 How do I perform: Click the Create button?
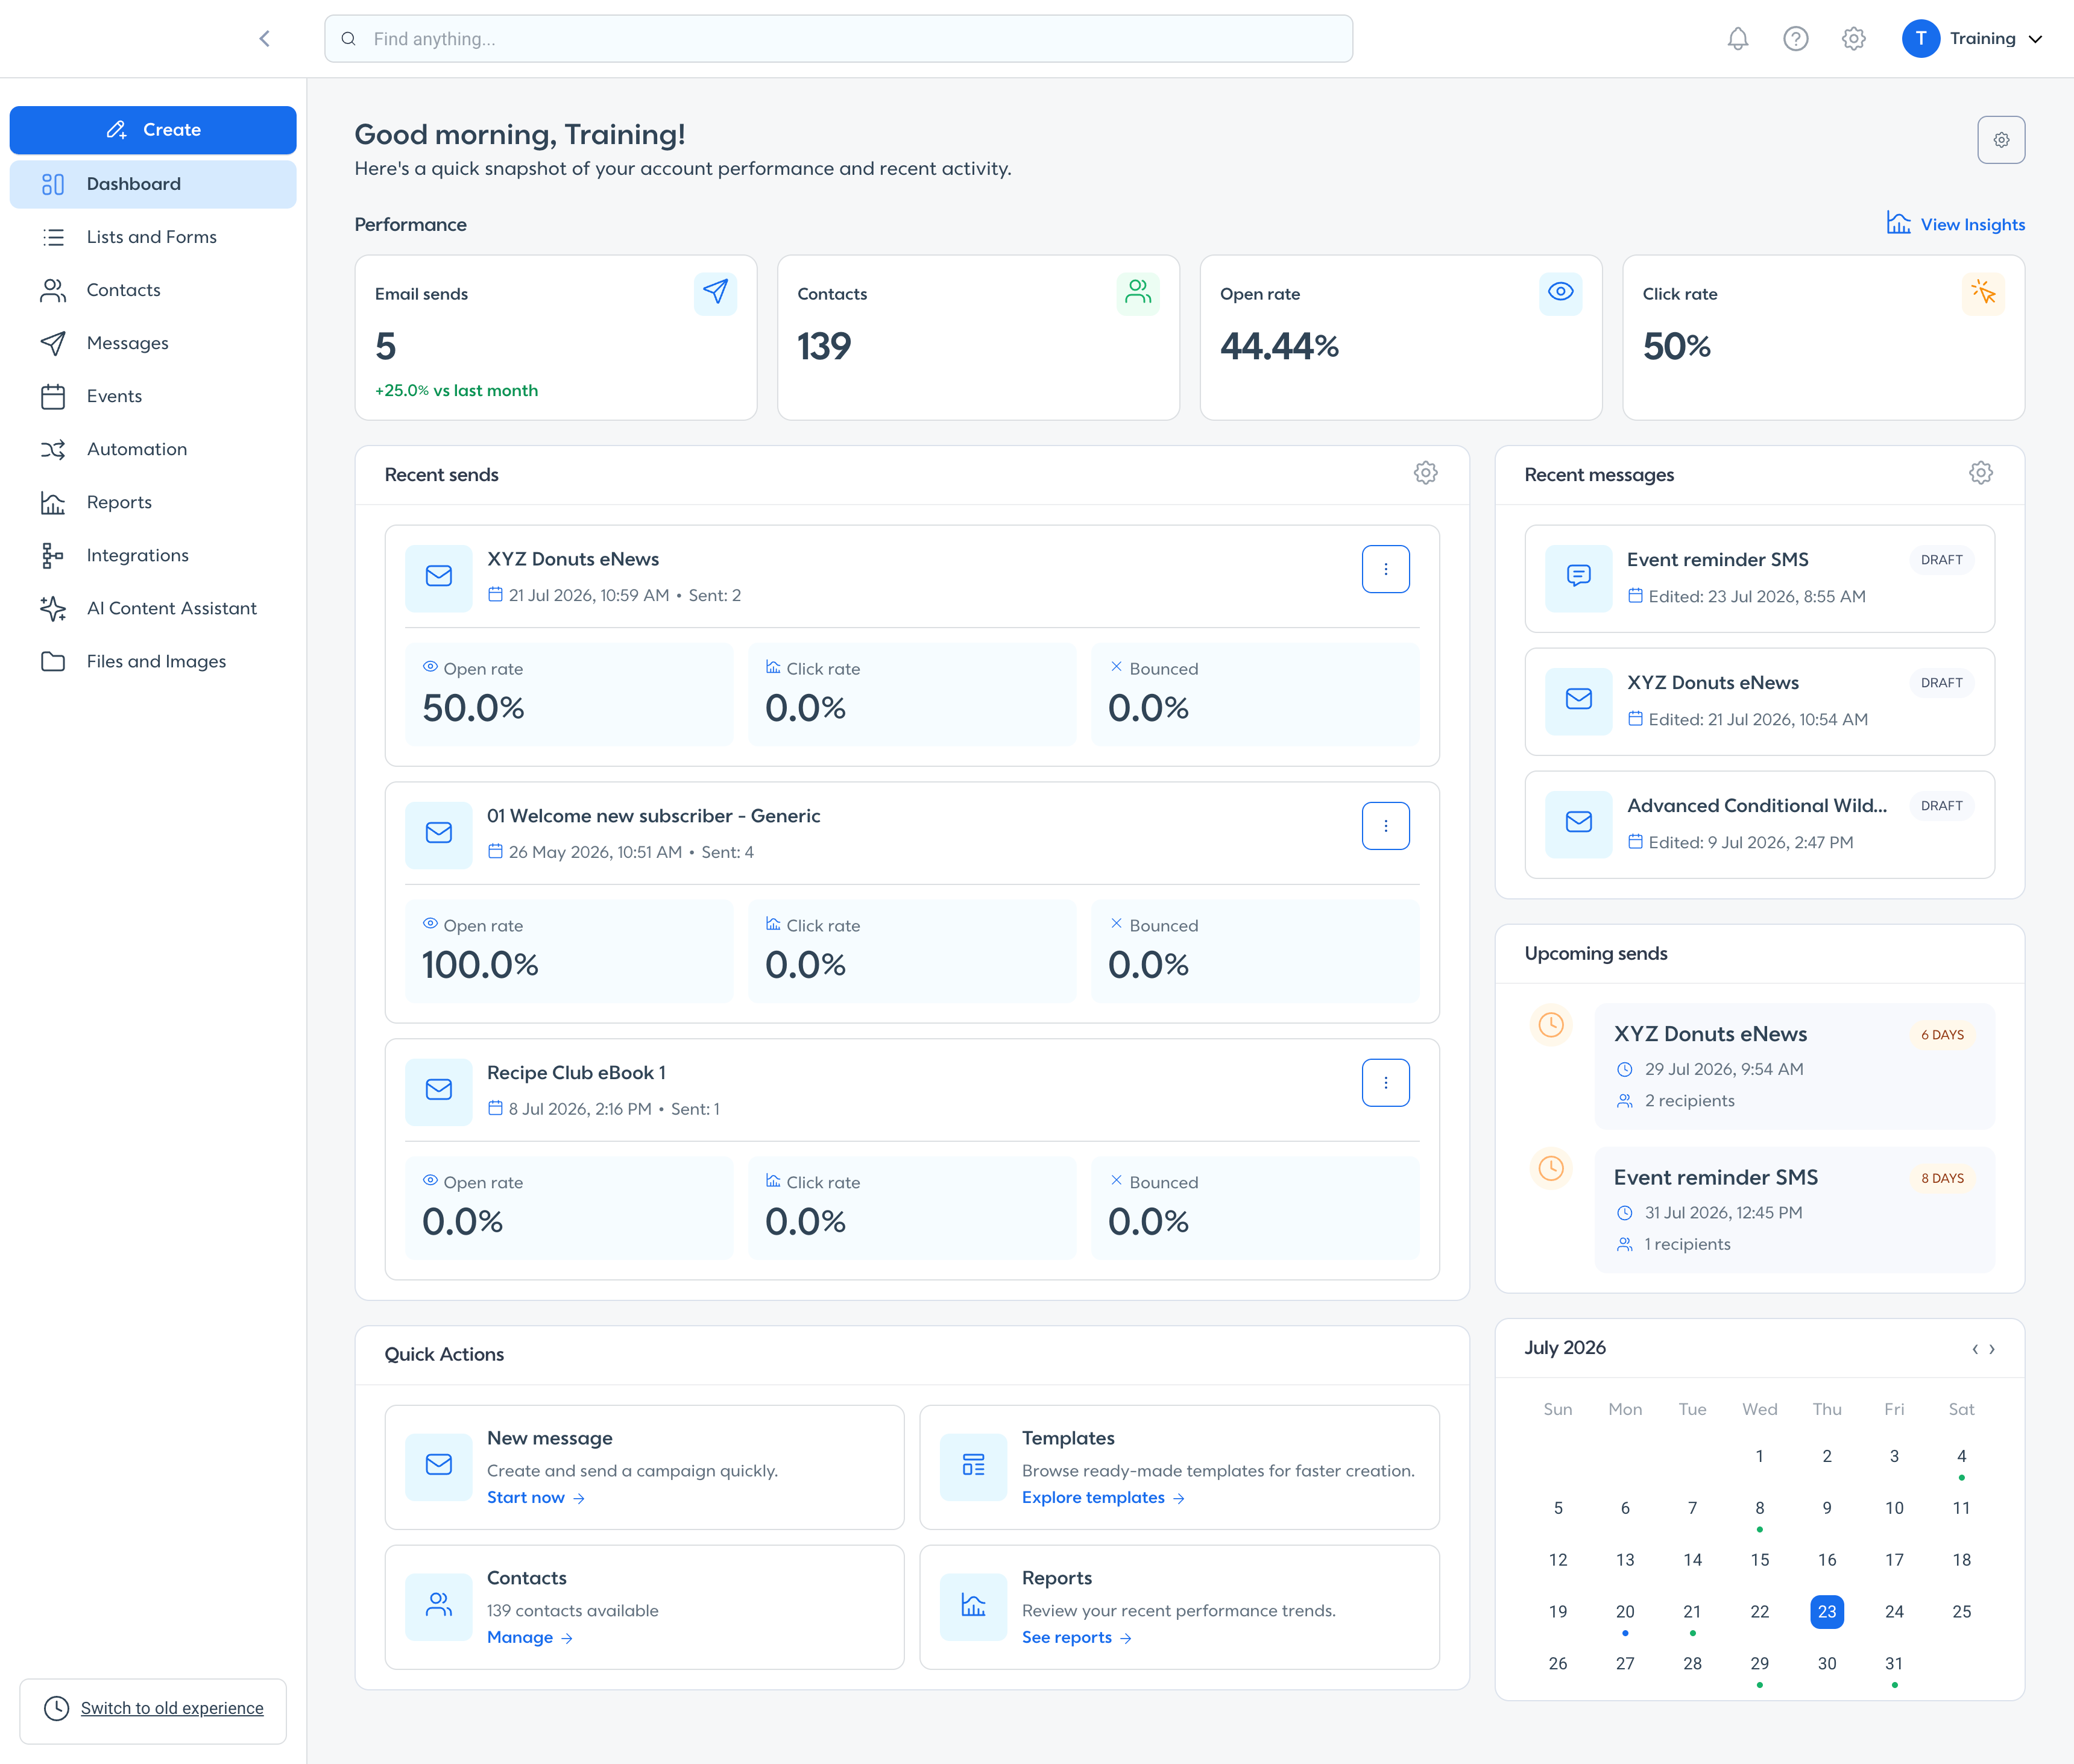click(153, 130)
